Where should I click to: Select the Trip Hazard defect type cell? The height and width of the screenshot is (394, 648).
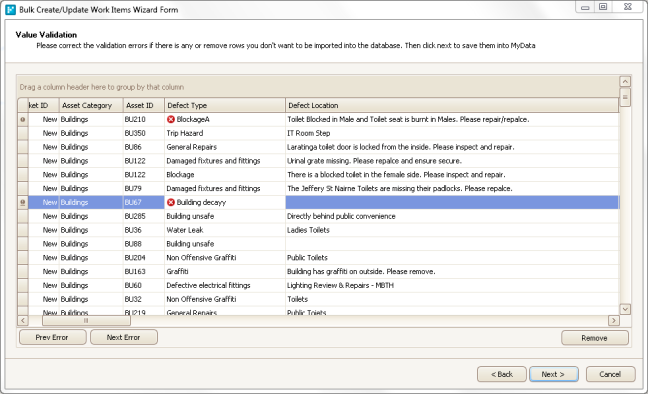tap(225, 133)
